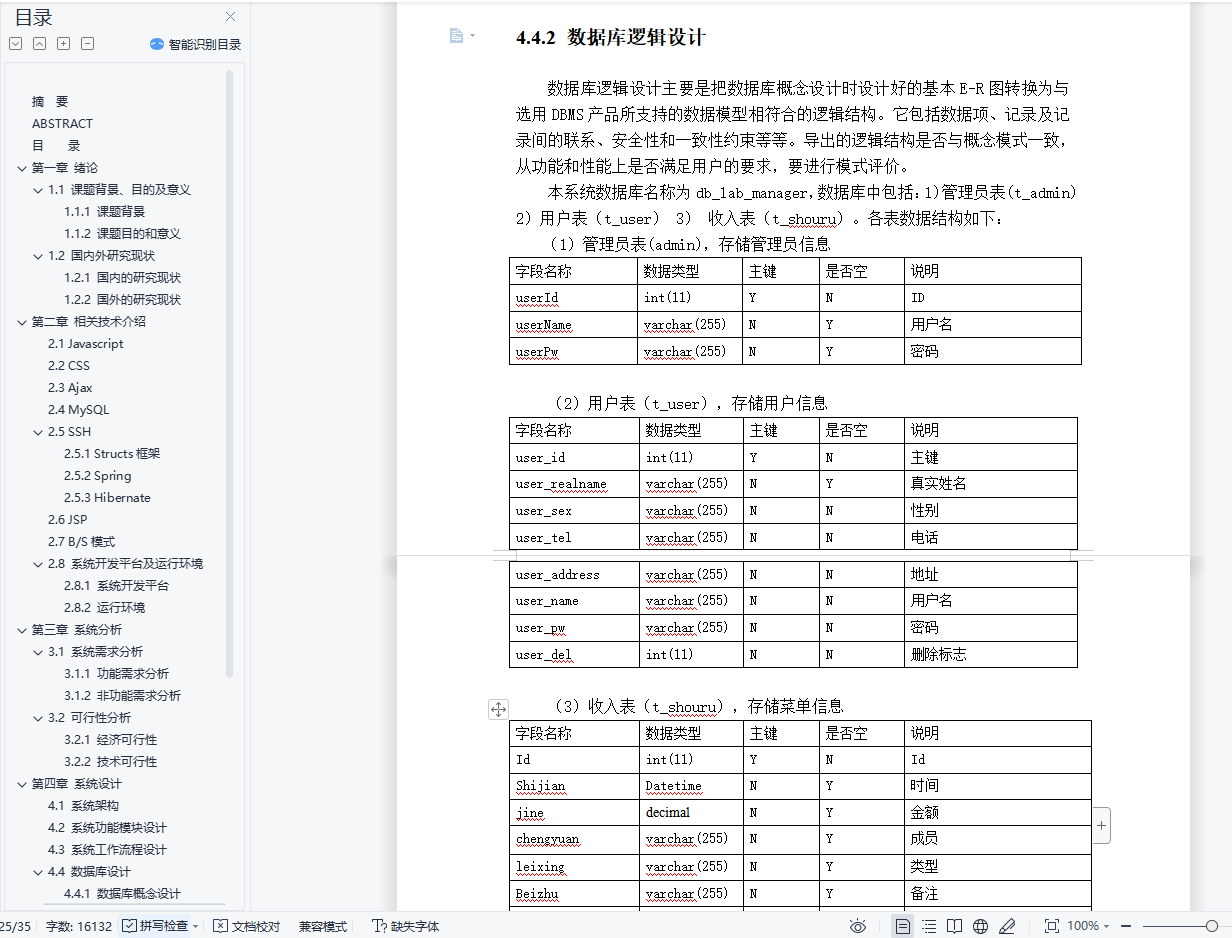Go to 4.3 系统工作流程设计 heading

pos(107,850)
